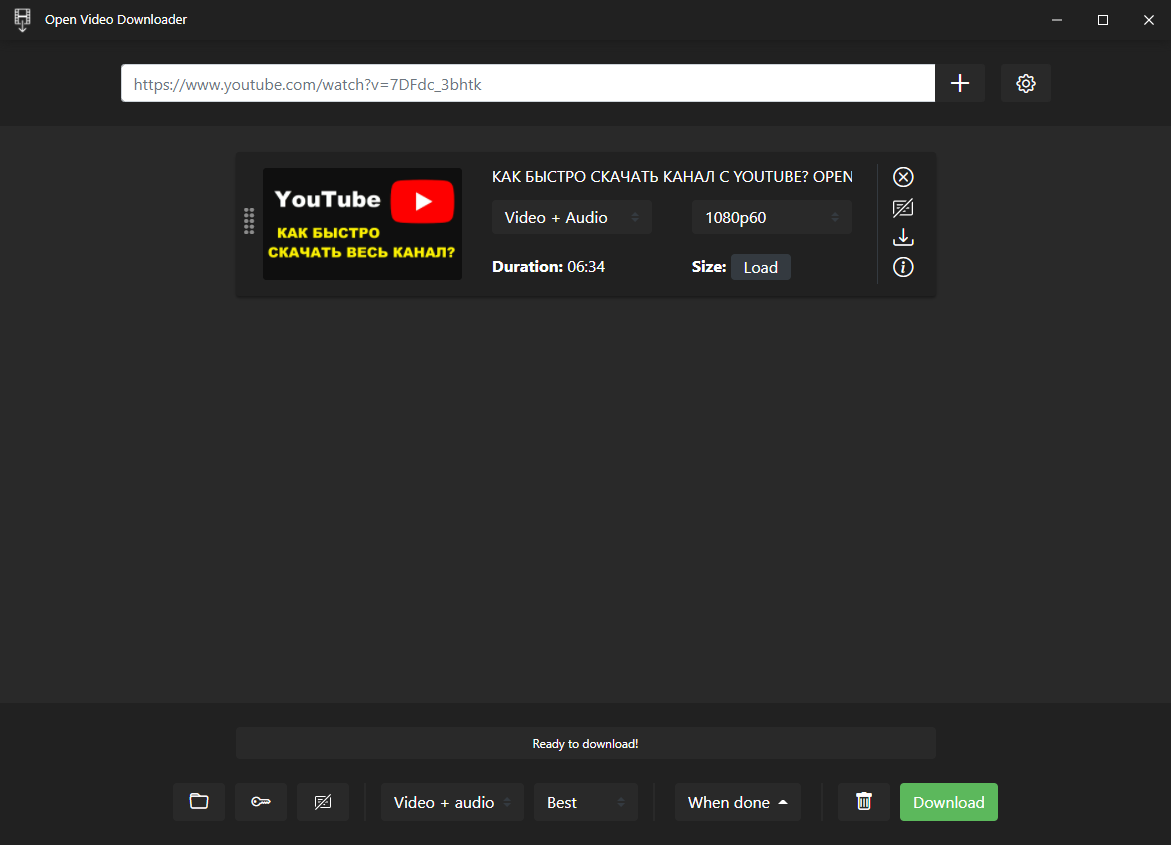Open the Best quality dropdown

[x=586, y=802]
